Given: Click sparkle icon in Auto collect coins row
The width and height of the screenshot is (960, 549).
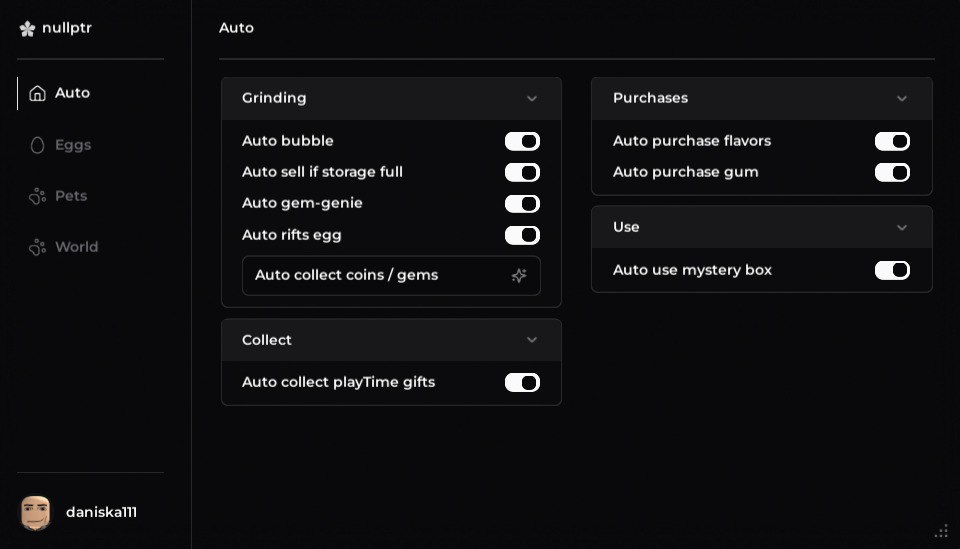Looking at the screenshot, I should coord(519,275).
